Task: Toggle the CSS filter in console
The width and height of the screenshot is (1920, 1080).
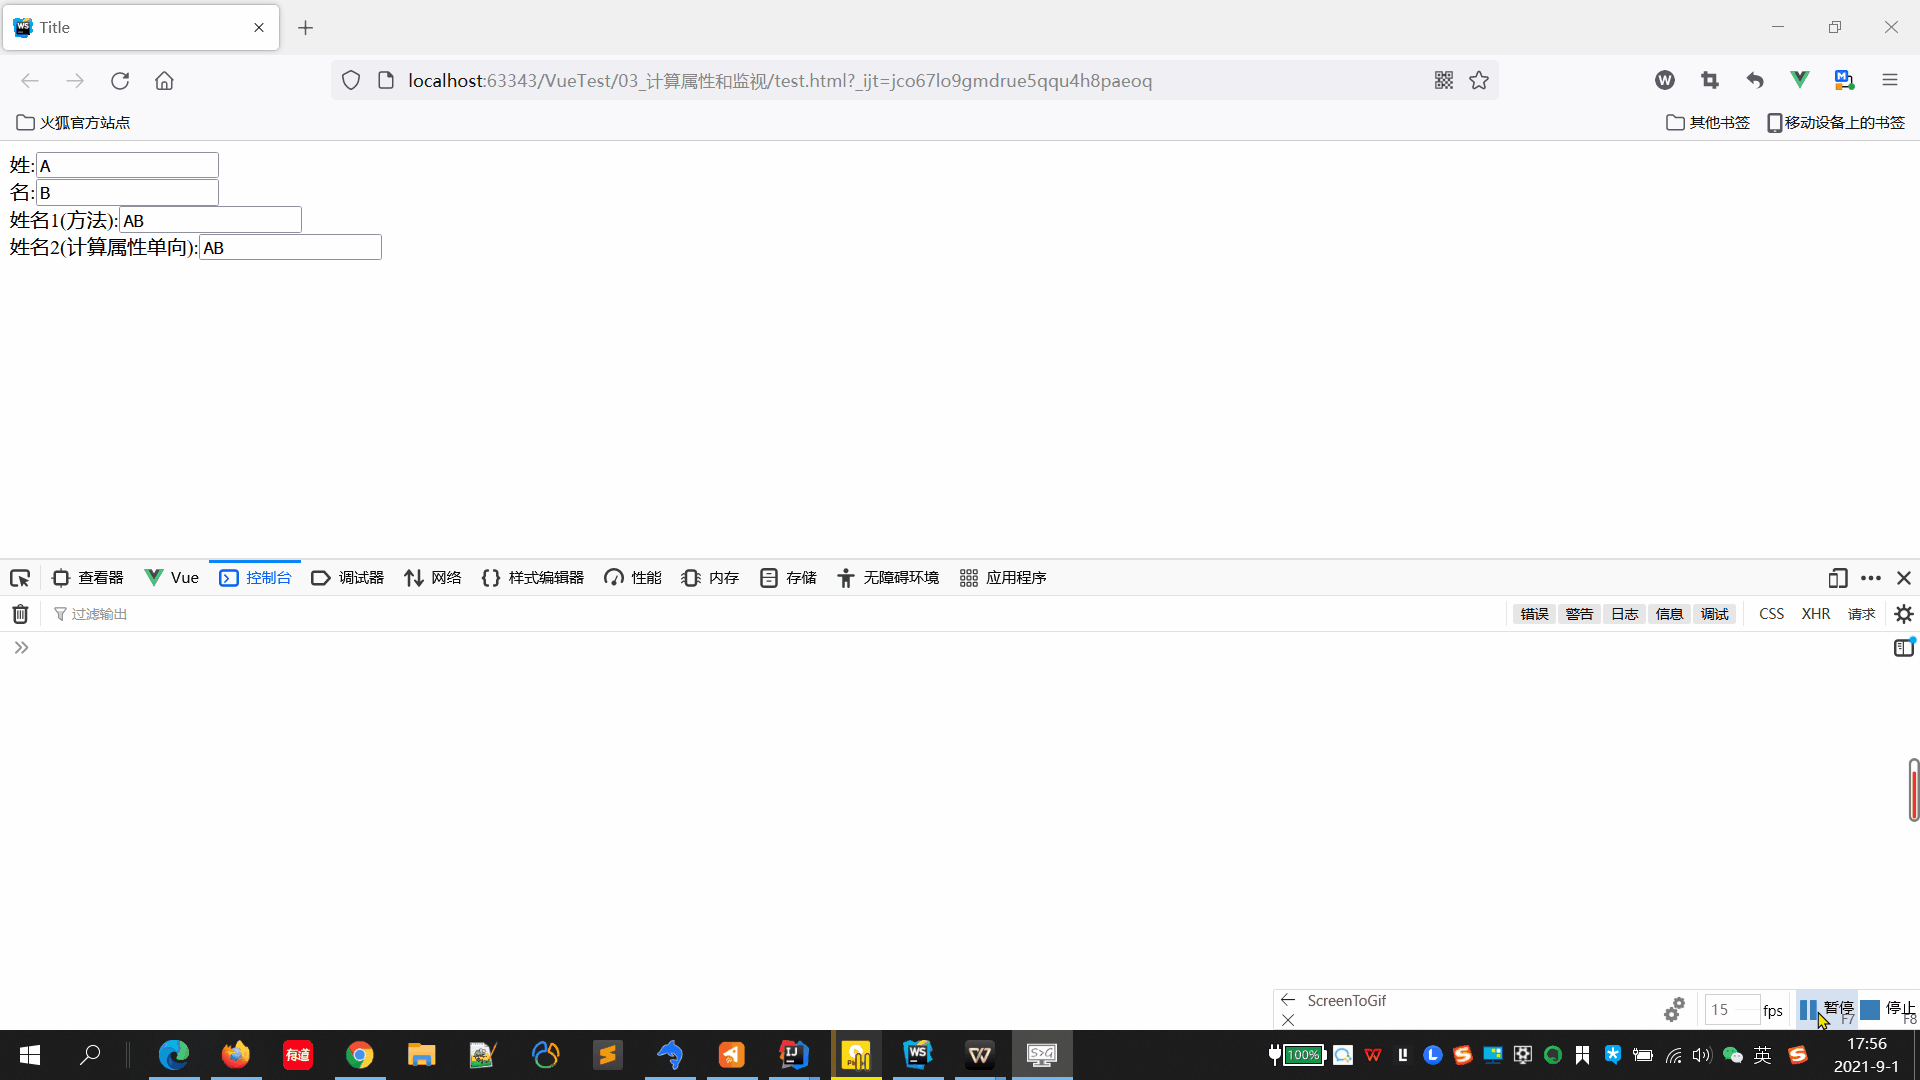Action: coord(1771,614)
